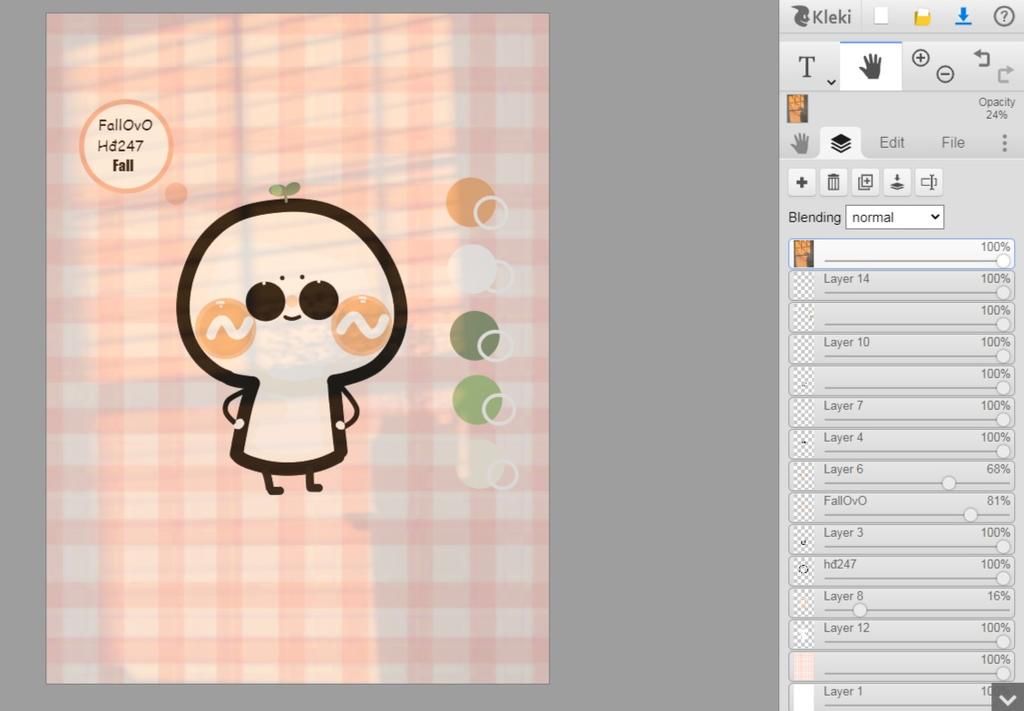Download the image with the blue arrow icon
1024x711 pixels.
(x=963, y=16)
